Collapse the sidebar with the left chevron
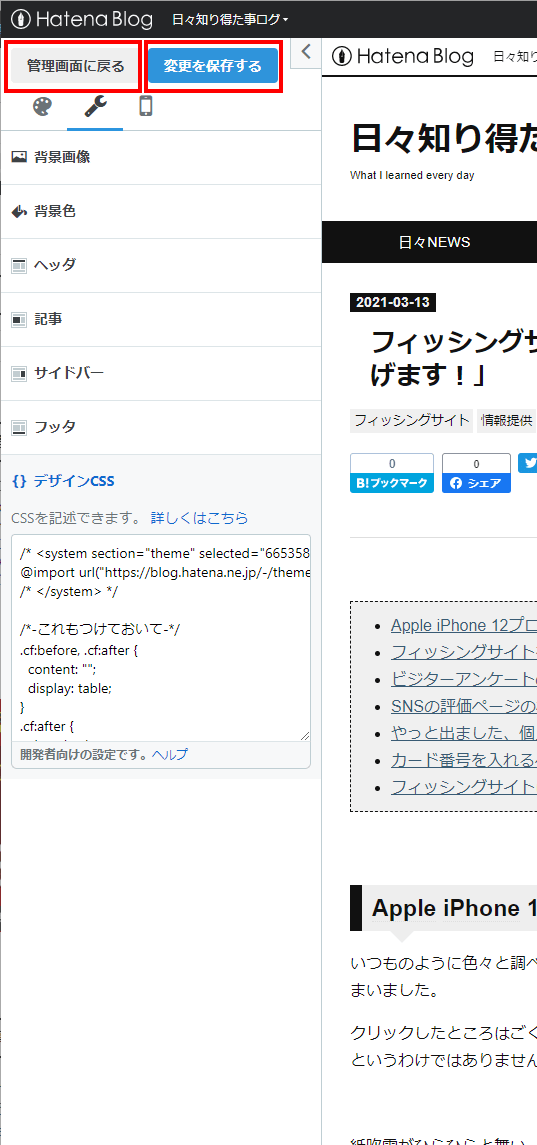Viewport: 537px width, 1145px height. 306,52
